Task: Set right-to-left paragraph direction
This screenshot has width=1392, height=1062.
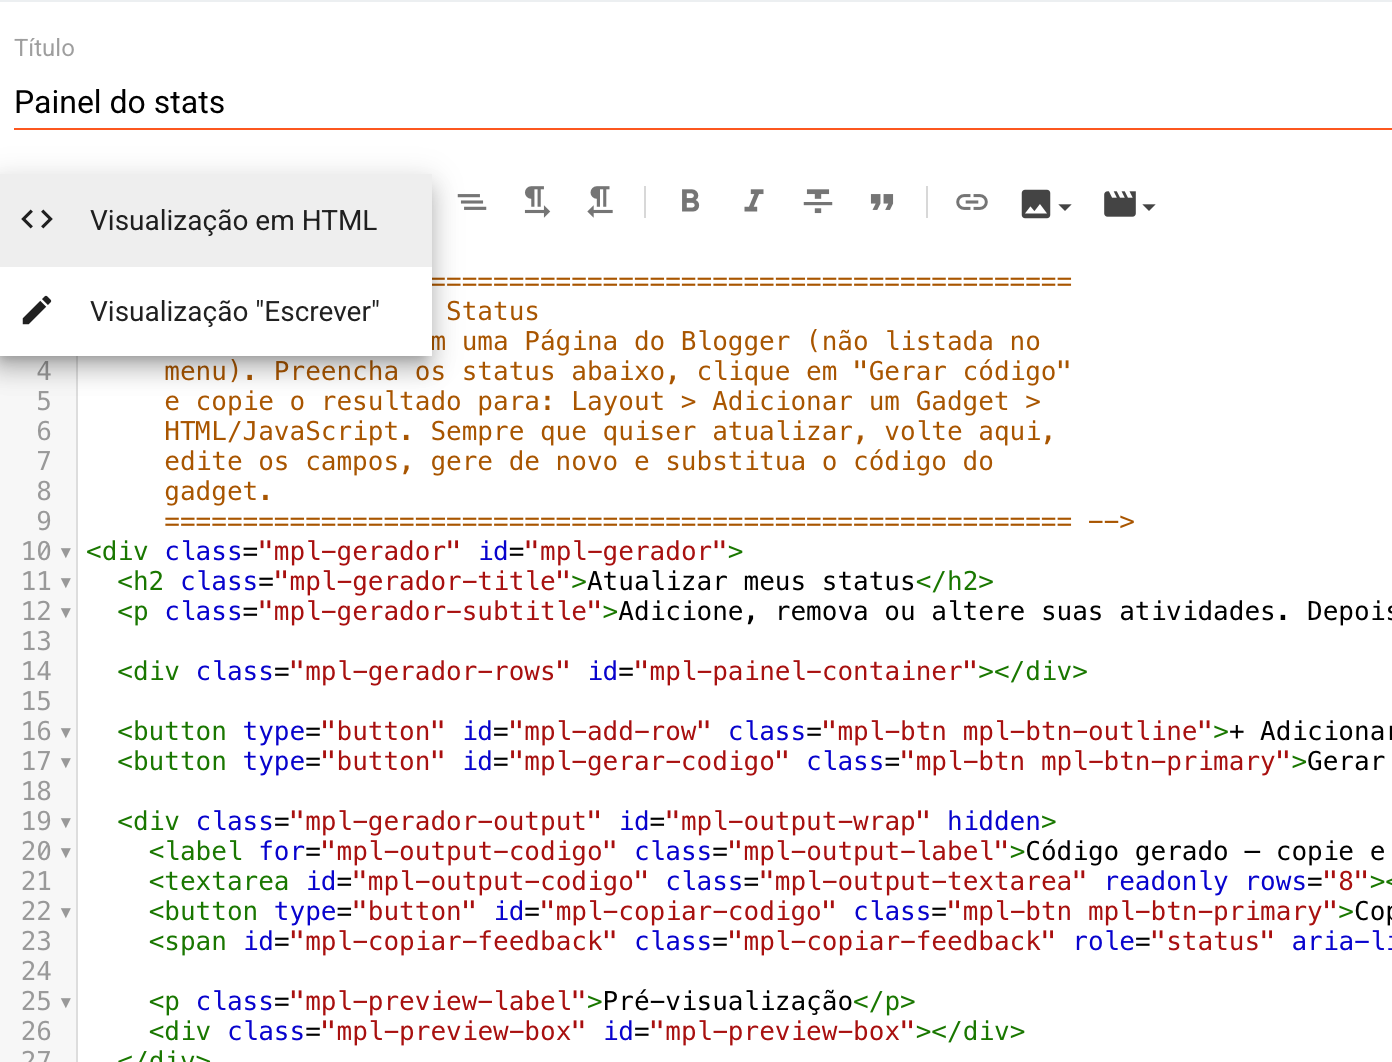Action: pos(600,202)
